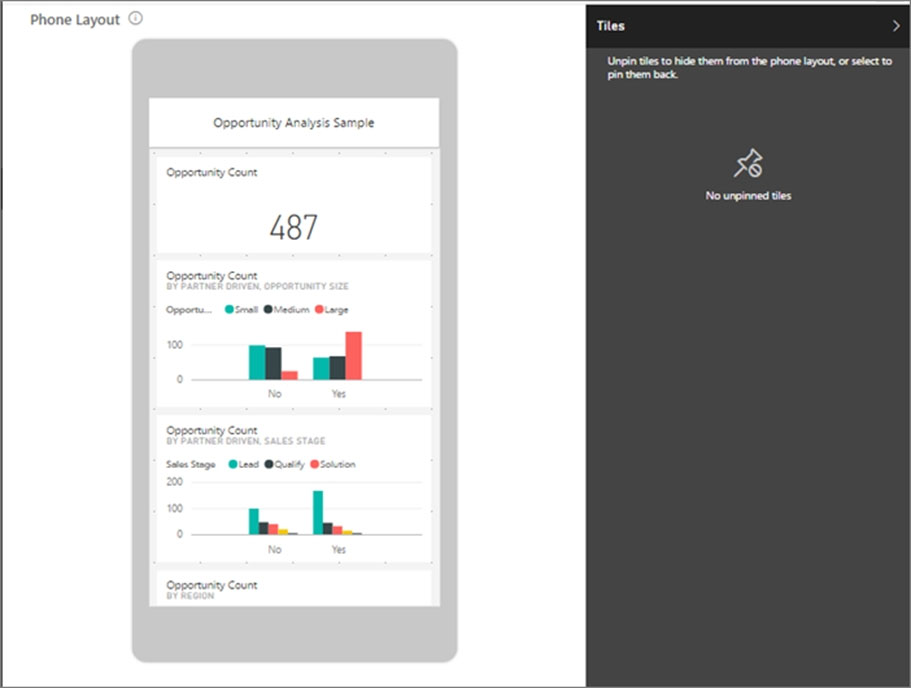Click the Small legend teal marker
The width and height of the screenshot is (911, 688).
click(x=227, y=310)
